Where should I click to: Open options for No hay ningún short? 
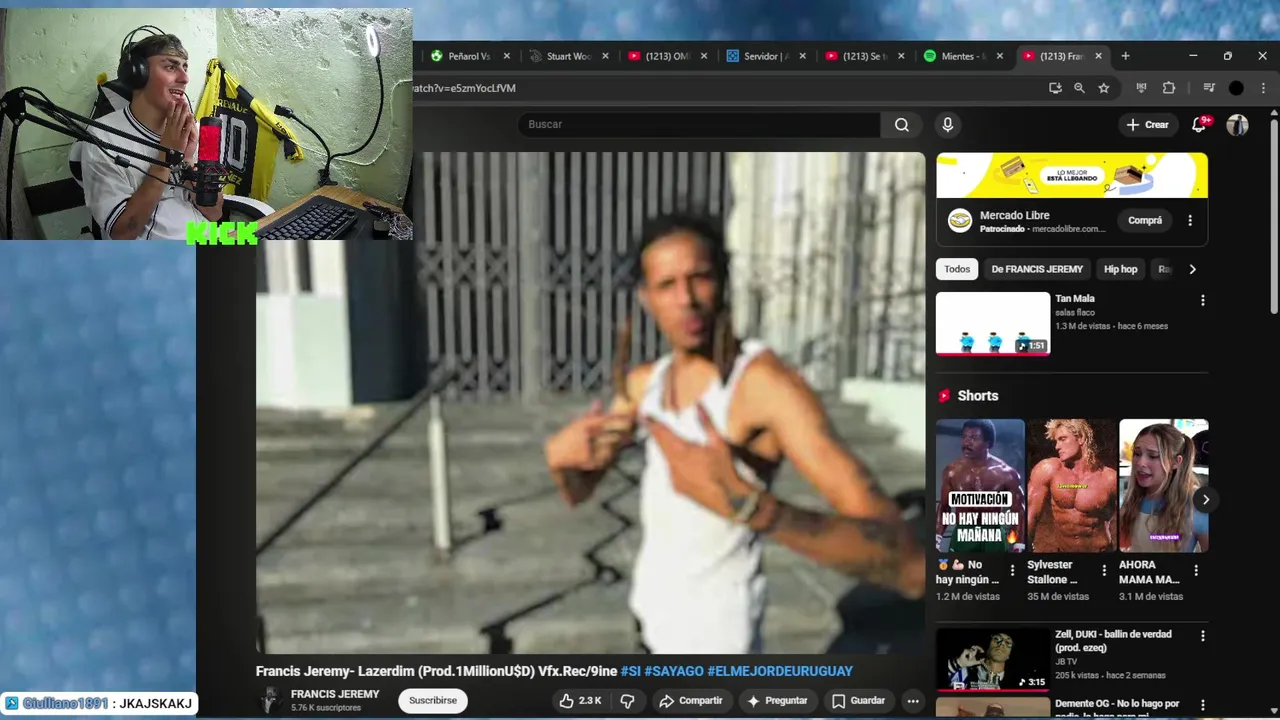click(1012, 571)
